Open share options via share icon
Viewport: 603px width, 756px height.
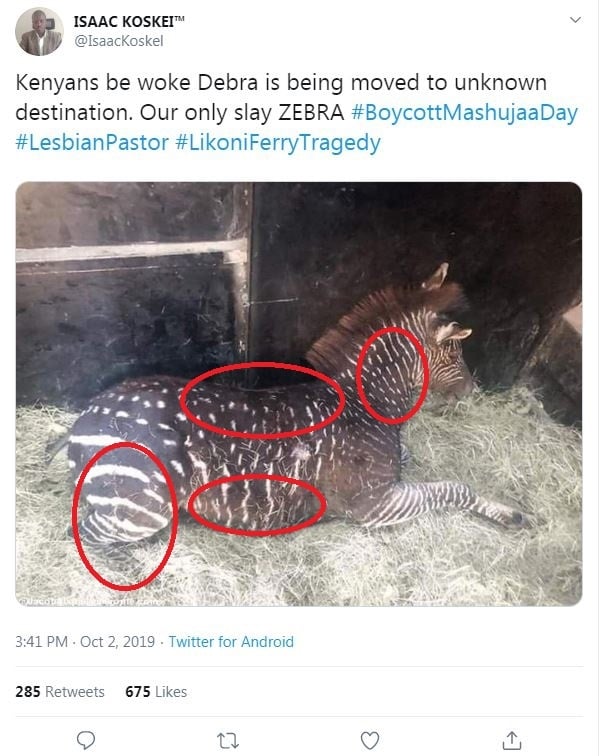[x=511, y=740]
